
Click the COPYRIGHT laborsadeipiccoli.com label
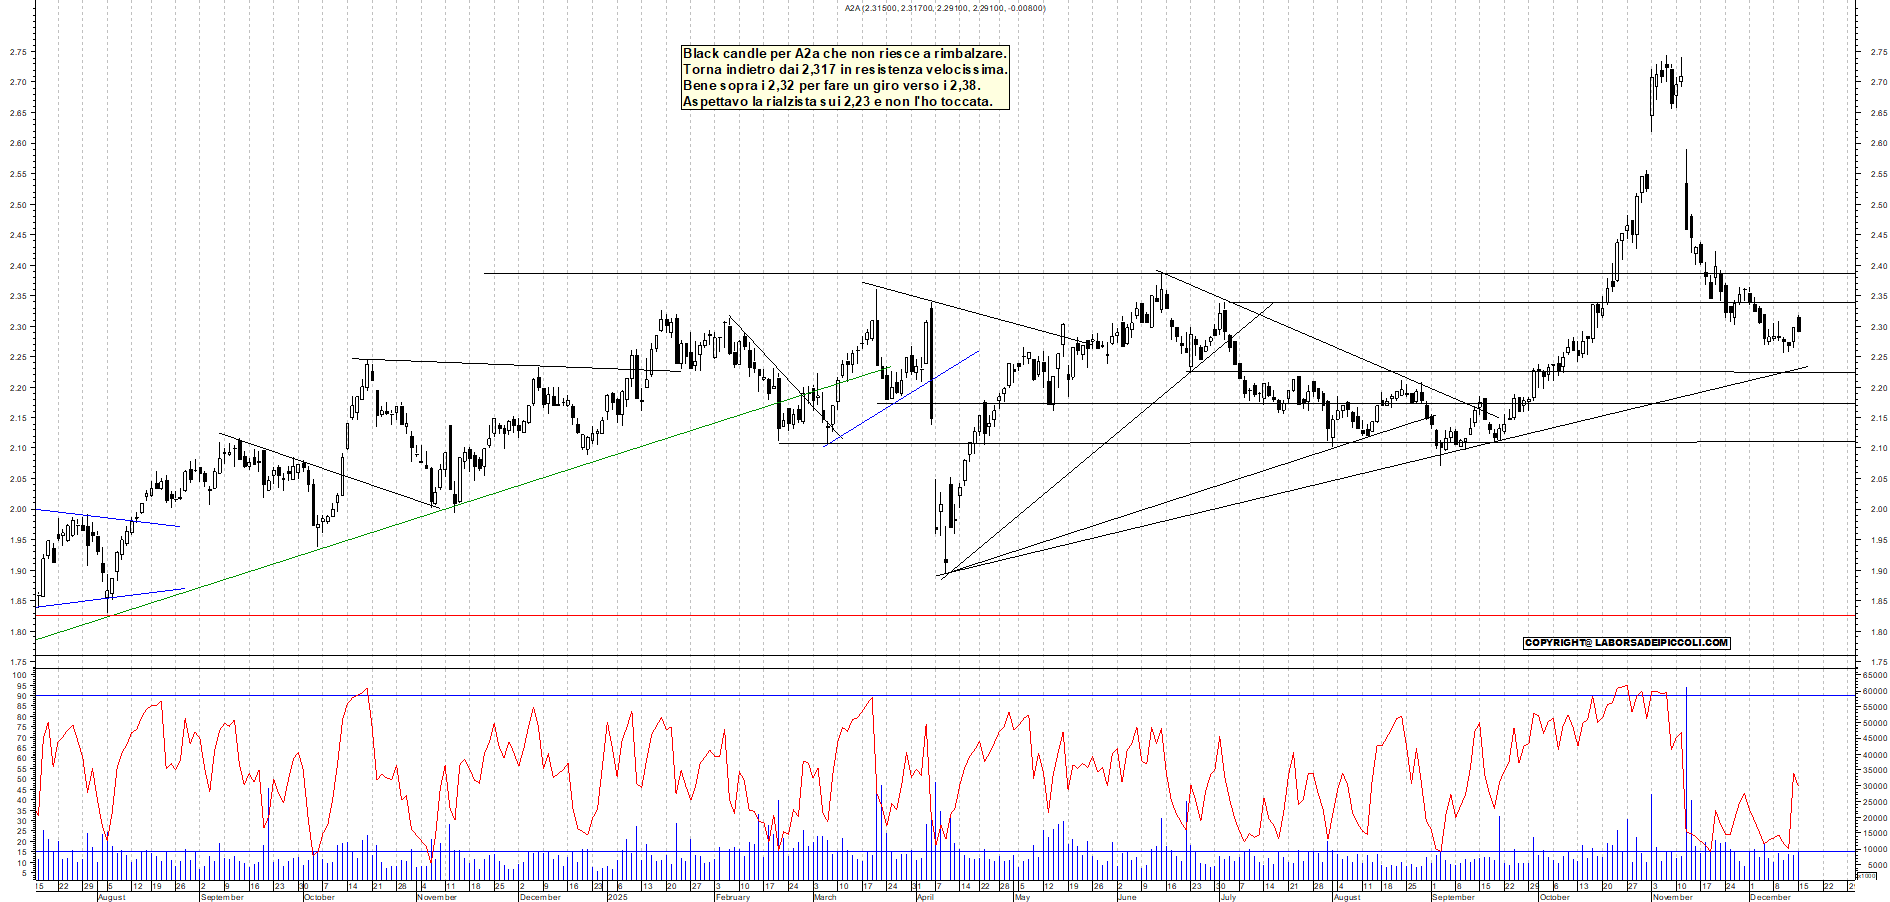coord(1626,643)
